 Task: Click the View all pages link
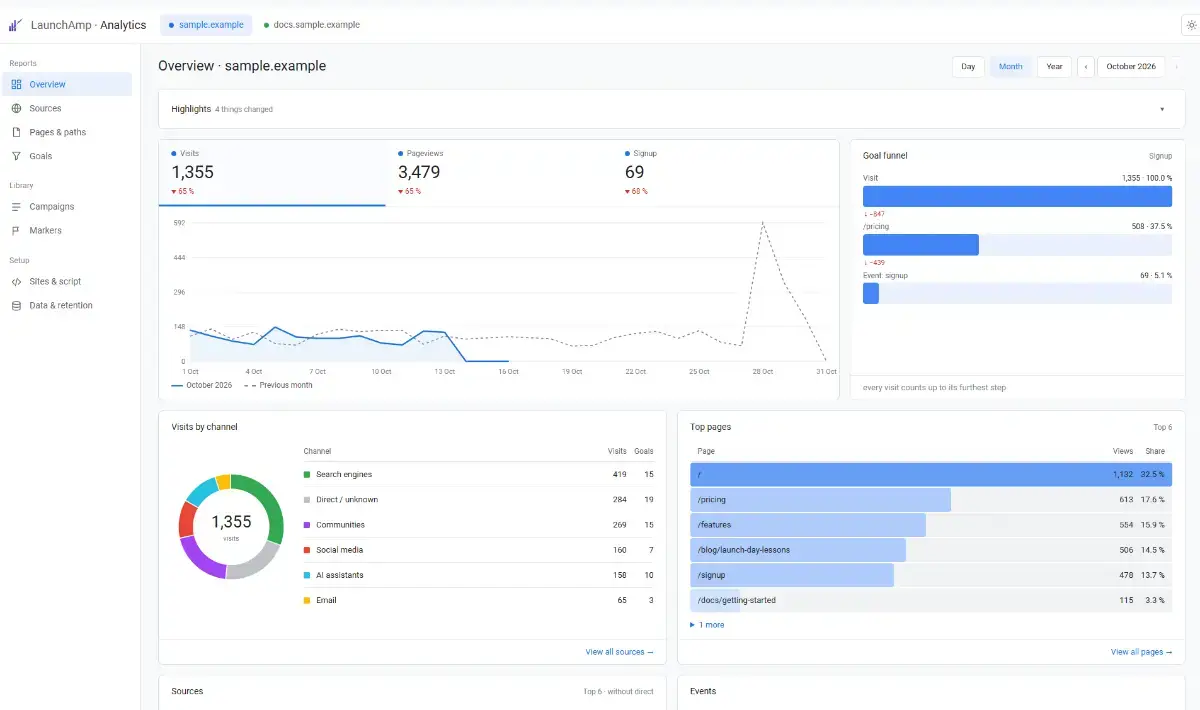1141,652
